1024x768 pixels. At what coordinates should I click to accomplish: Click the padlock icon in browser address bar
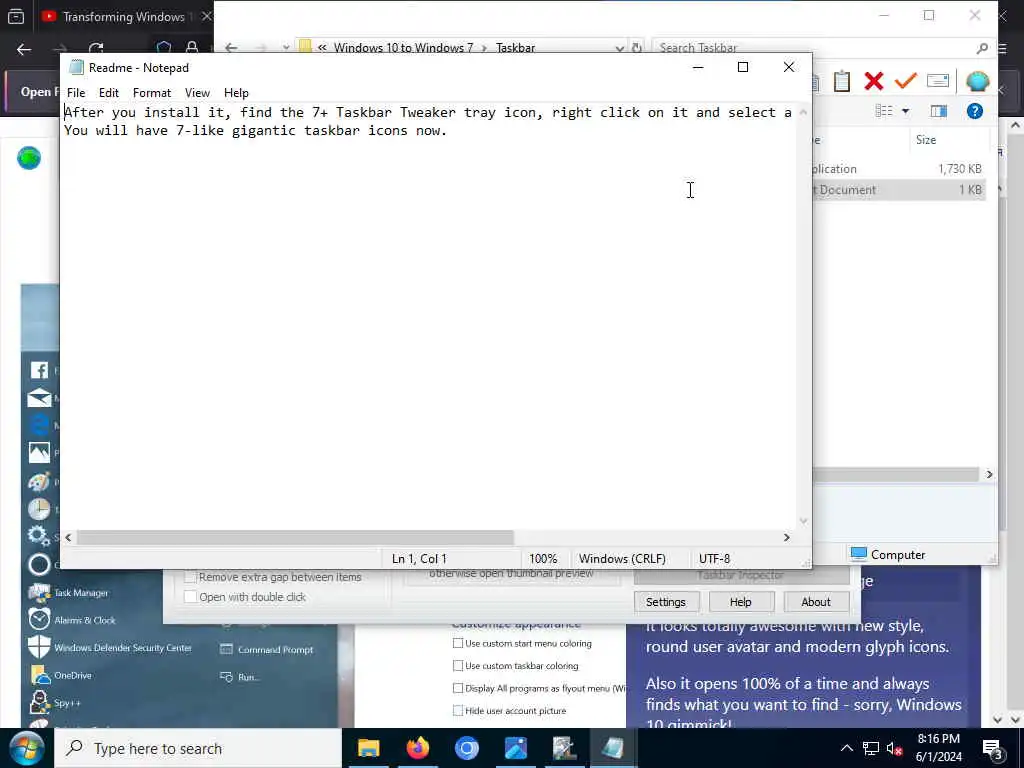tap(192, 48)
